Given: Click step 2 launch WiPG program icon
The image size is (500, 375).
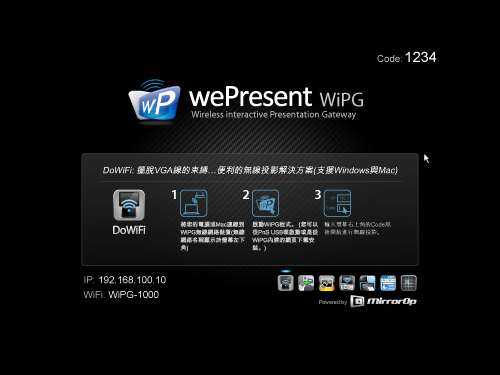Looking at the screenshot, I should tap(266, 203).
